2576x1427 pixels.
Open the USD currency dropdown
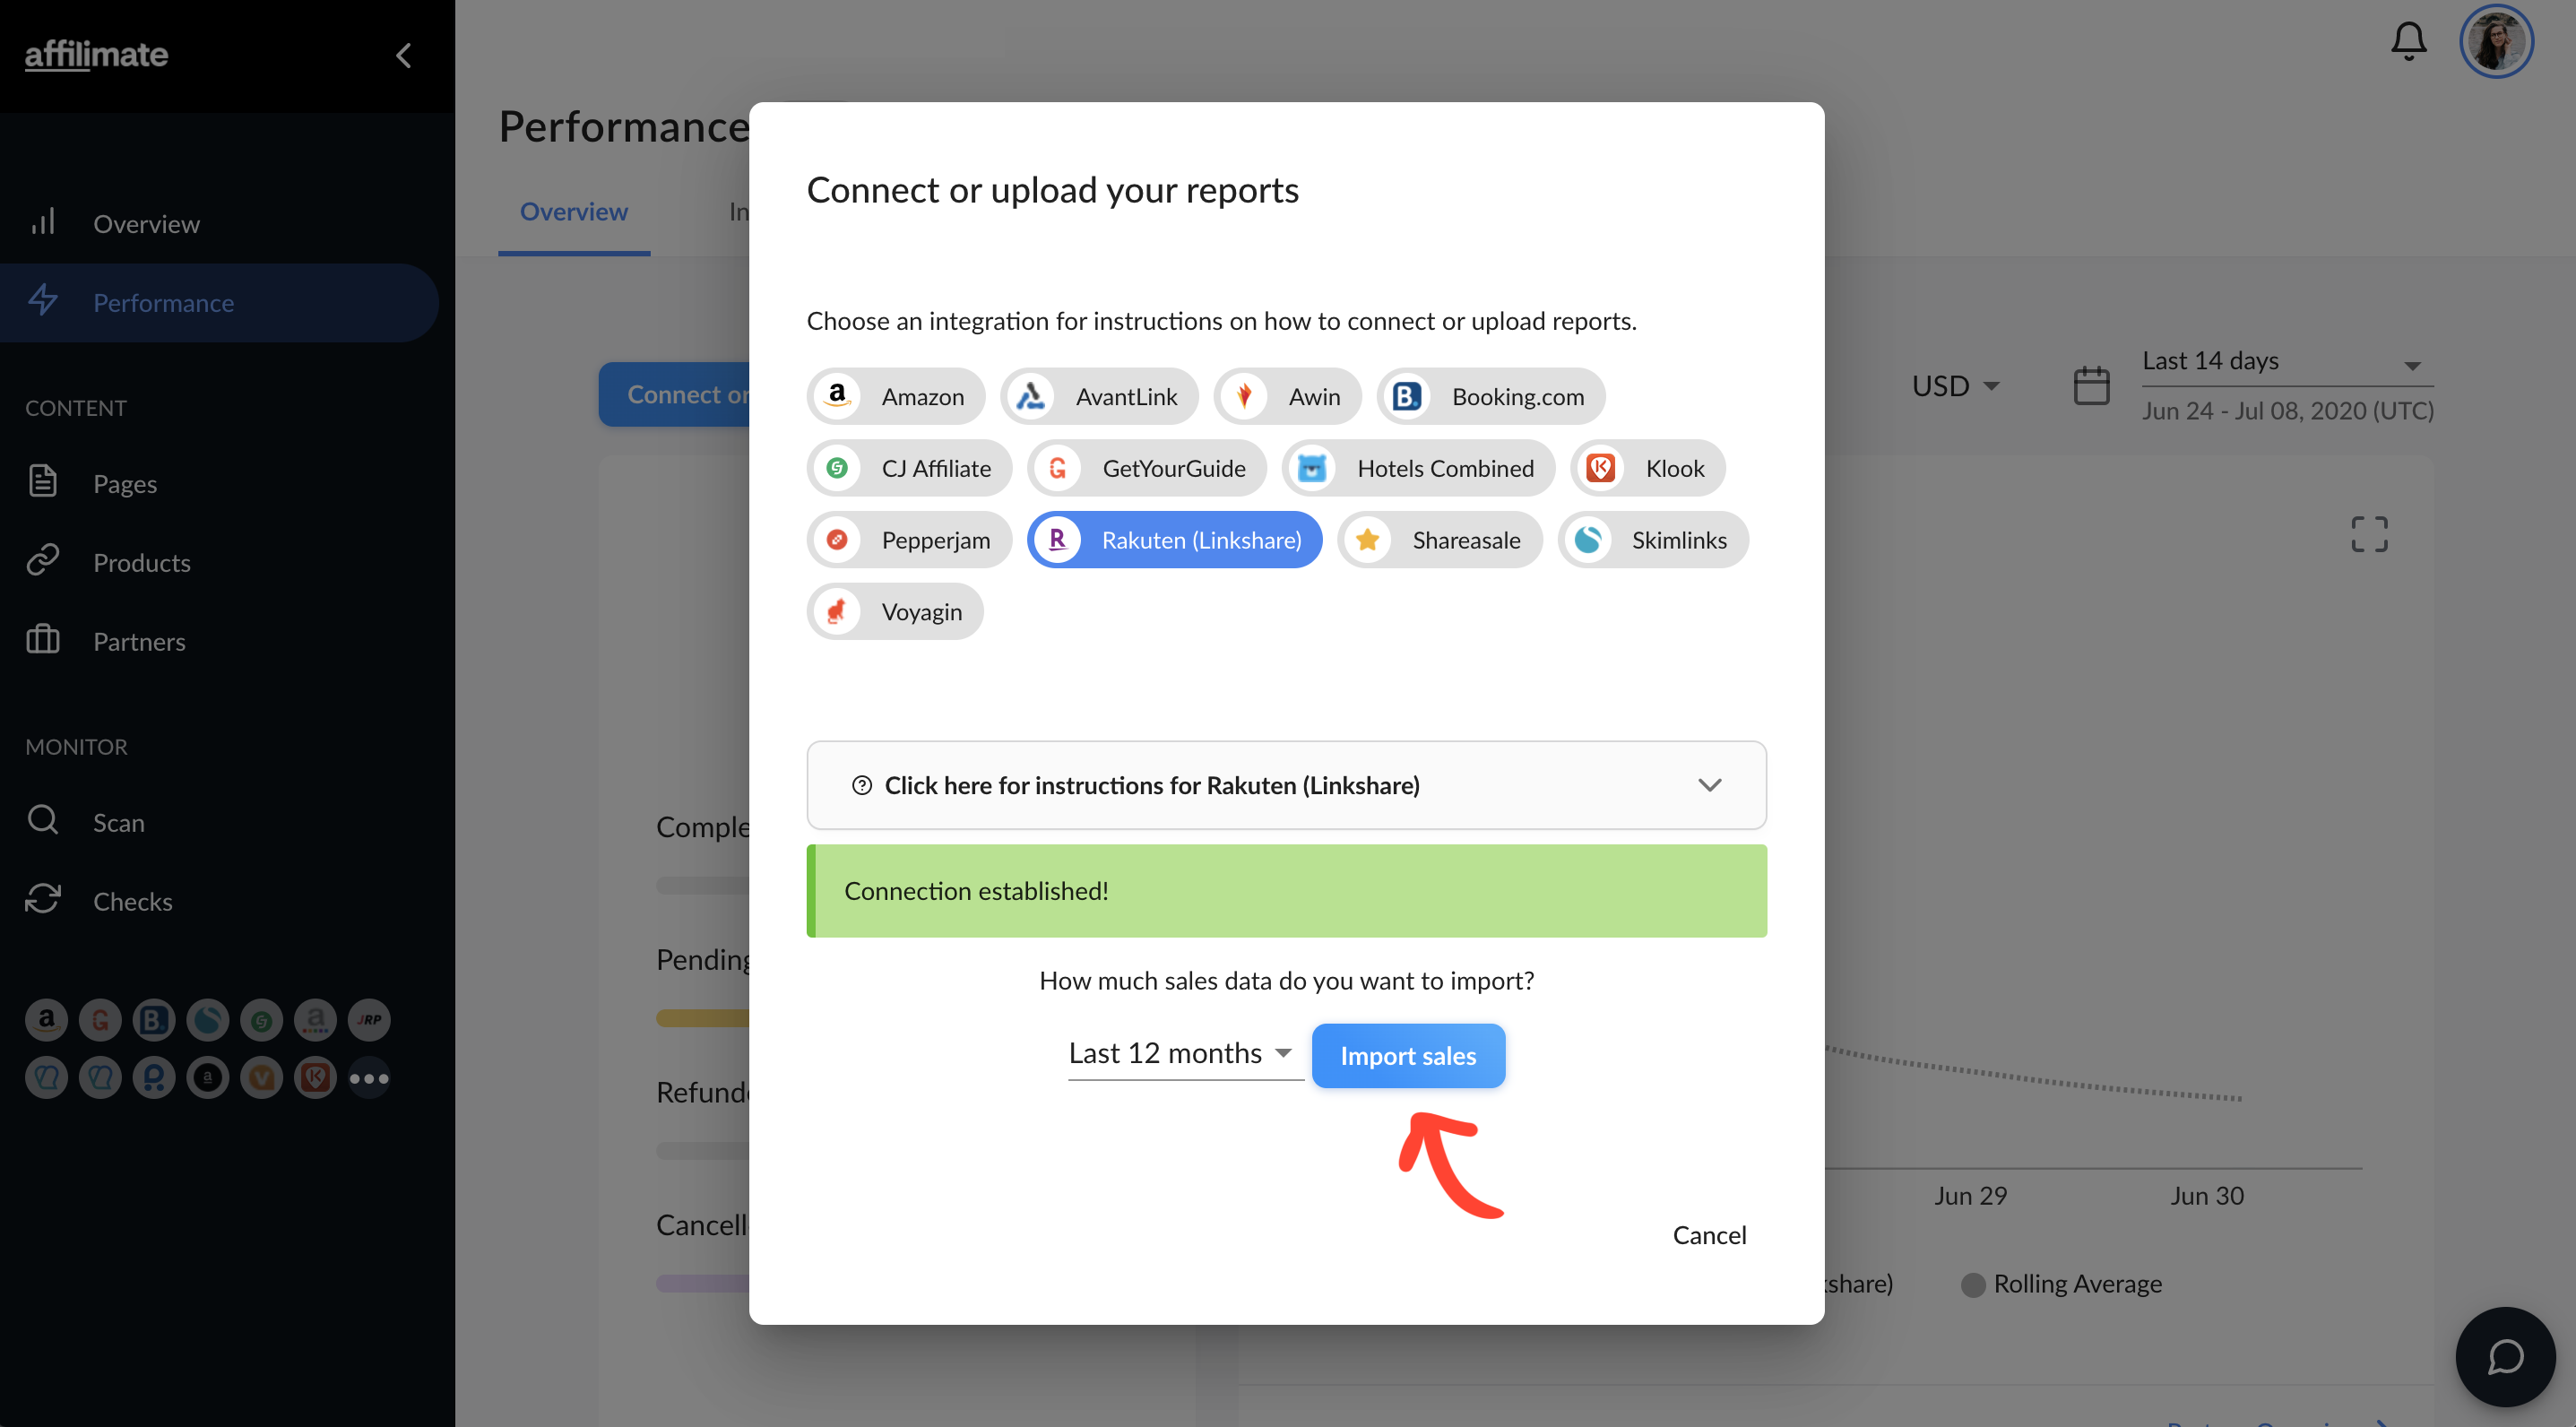pyautogui.click(x=1955, y=386)
